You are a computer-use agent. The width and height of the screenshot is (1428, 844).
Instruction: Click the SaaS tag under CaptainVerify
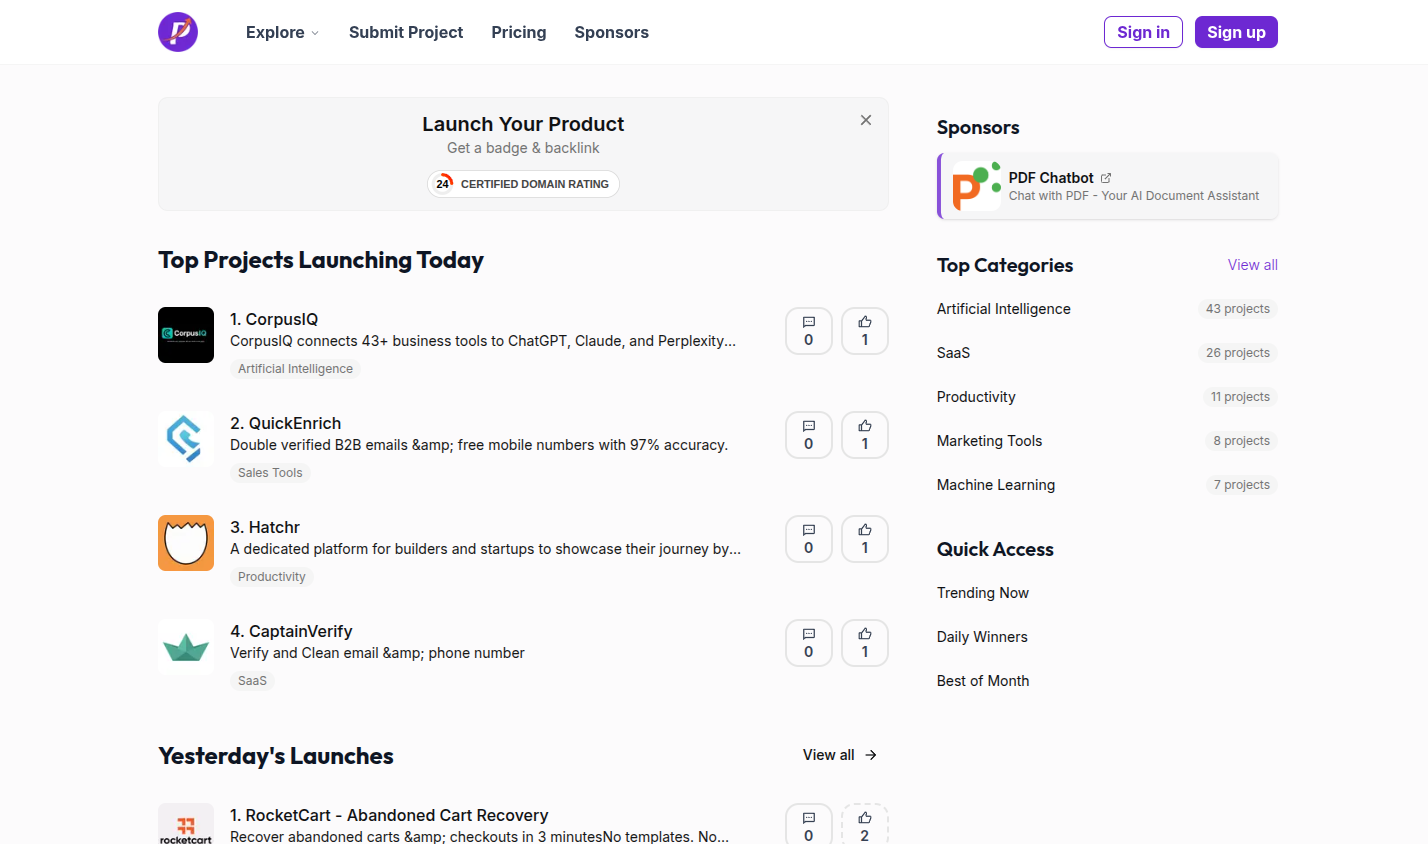click(252, 681)
